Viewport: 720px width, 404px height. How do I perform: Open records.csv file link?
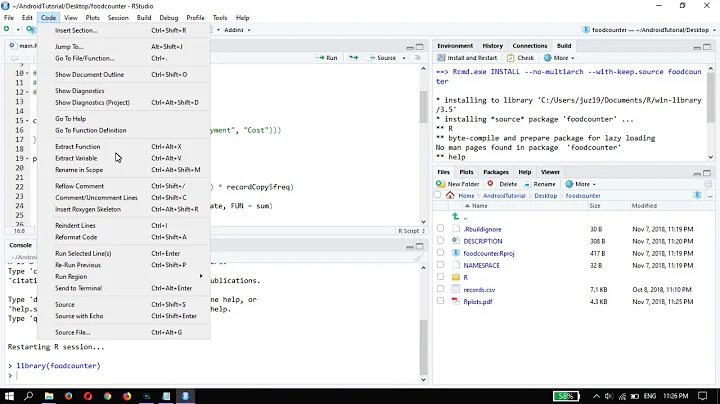pyautogui.click(x=479, y=290)
